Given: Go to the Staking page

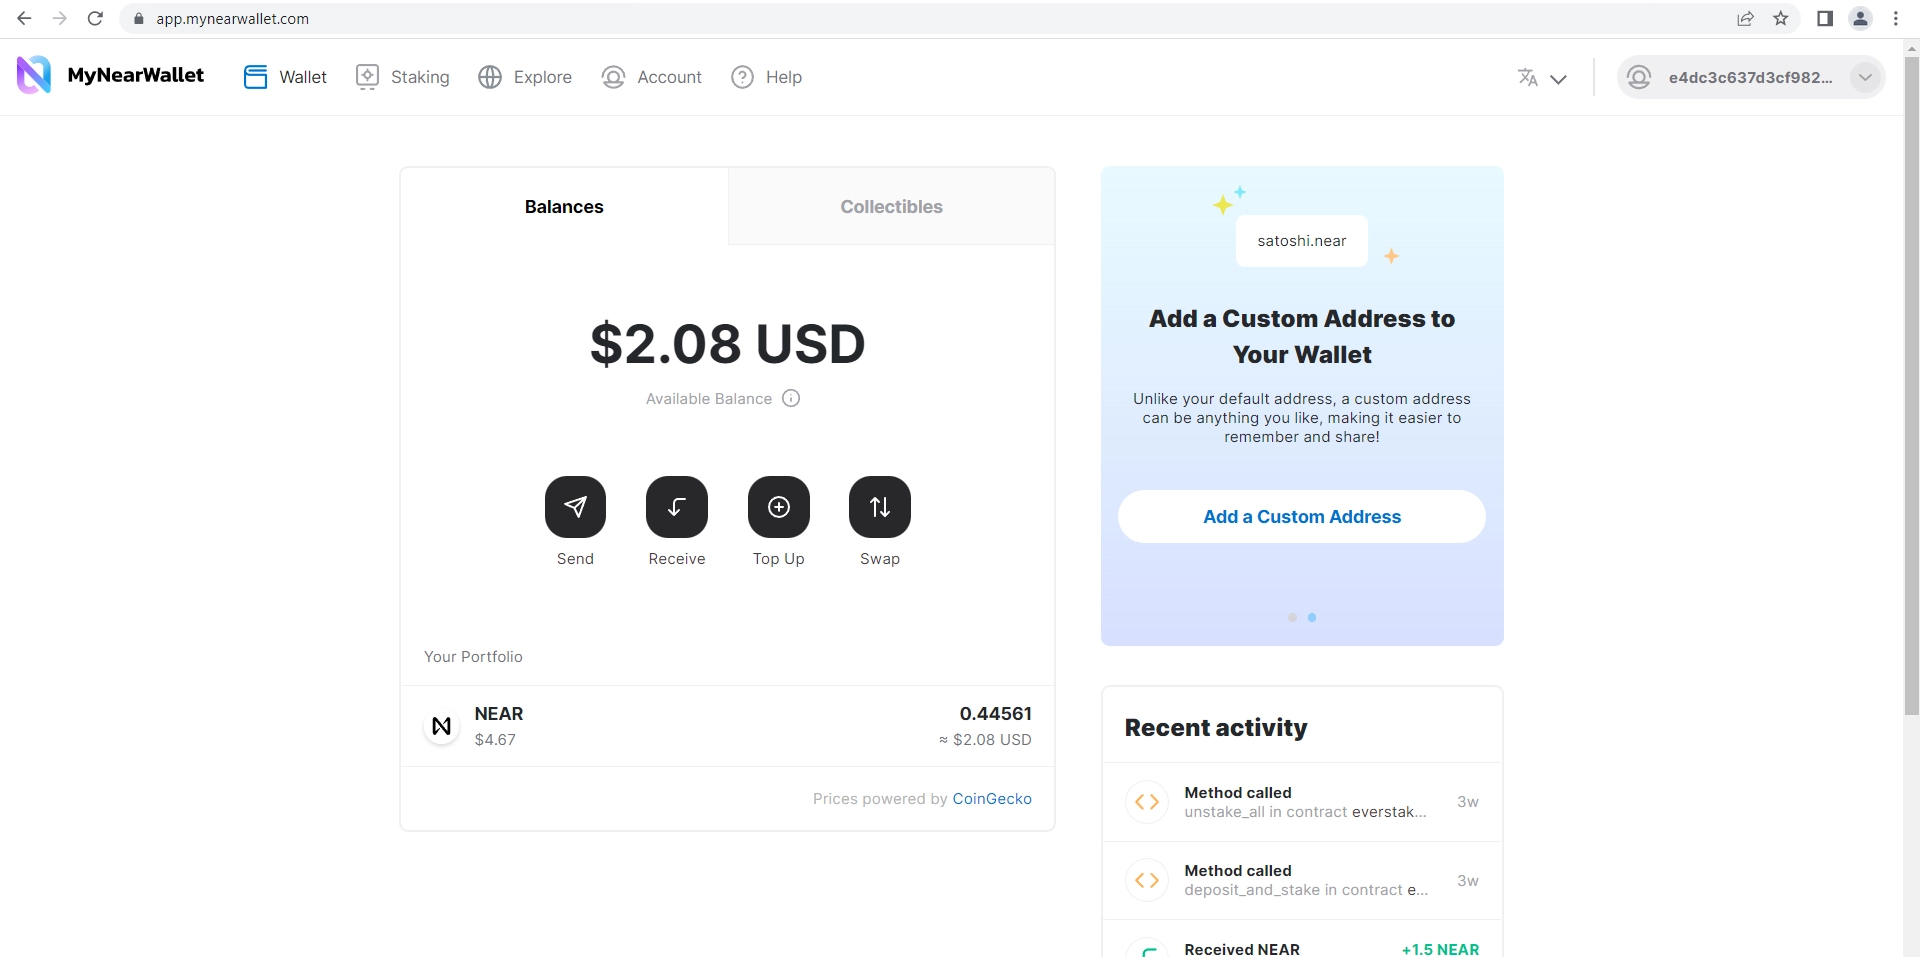Looking at the screenshot, I should [x=403, y=77].
